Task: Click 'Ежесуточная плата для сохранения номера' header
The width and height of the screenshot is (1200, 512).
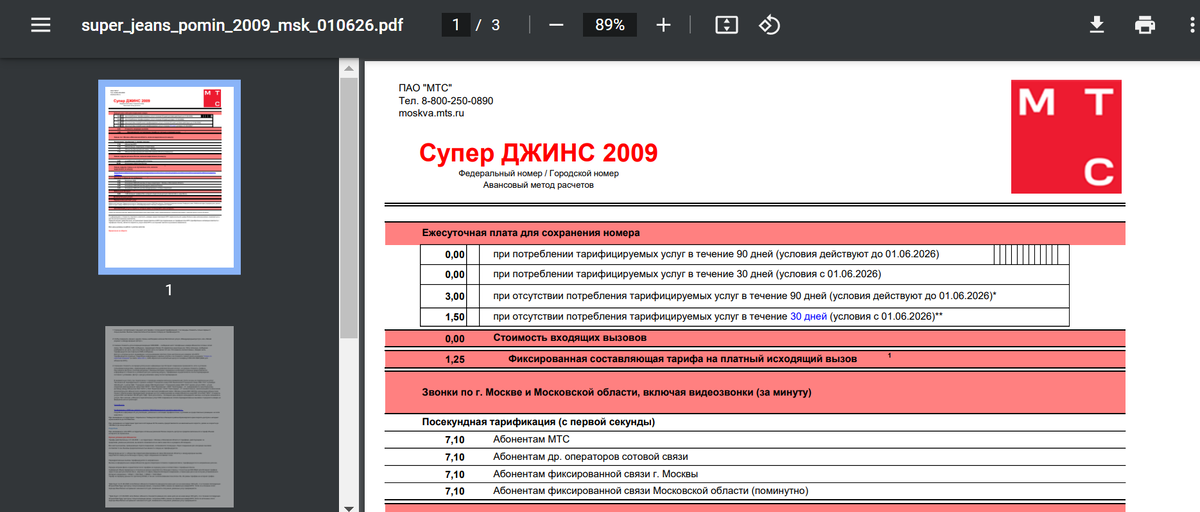Action: pyautogui.click(x=531, y=233)
